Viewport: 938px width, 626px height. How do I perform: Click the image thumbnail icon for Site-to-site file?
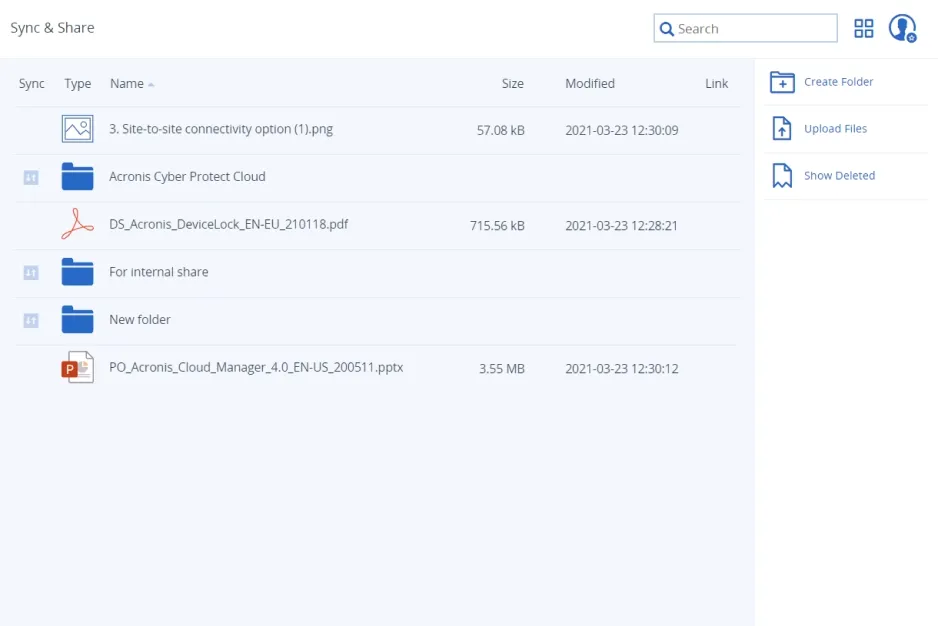(x=77, y=129)
